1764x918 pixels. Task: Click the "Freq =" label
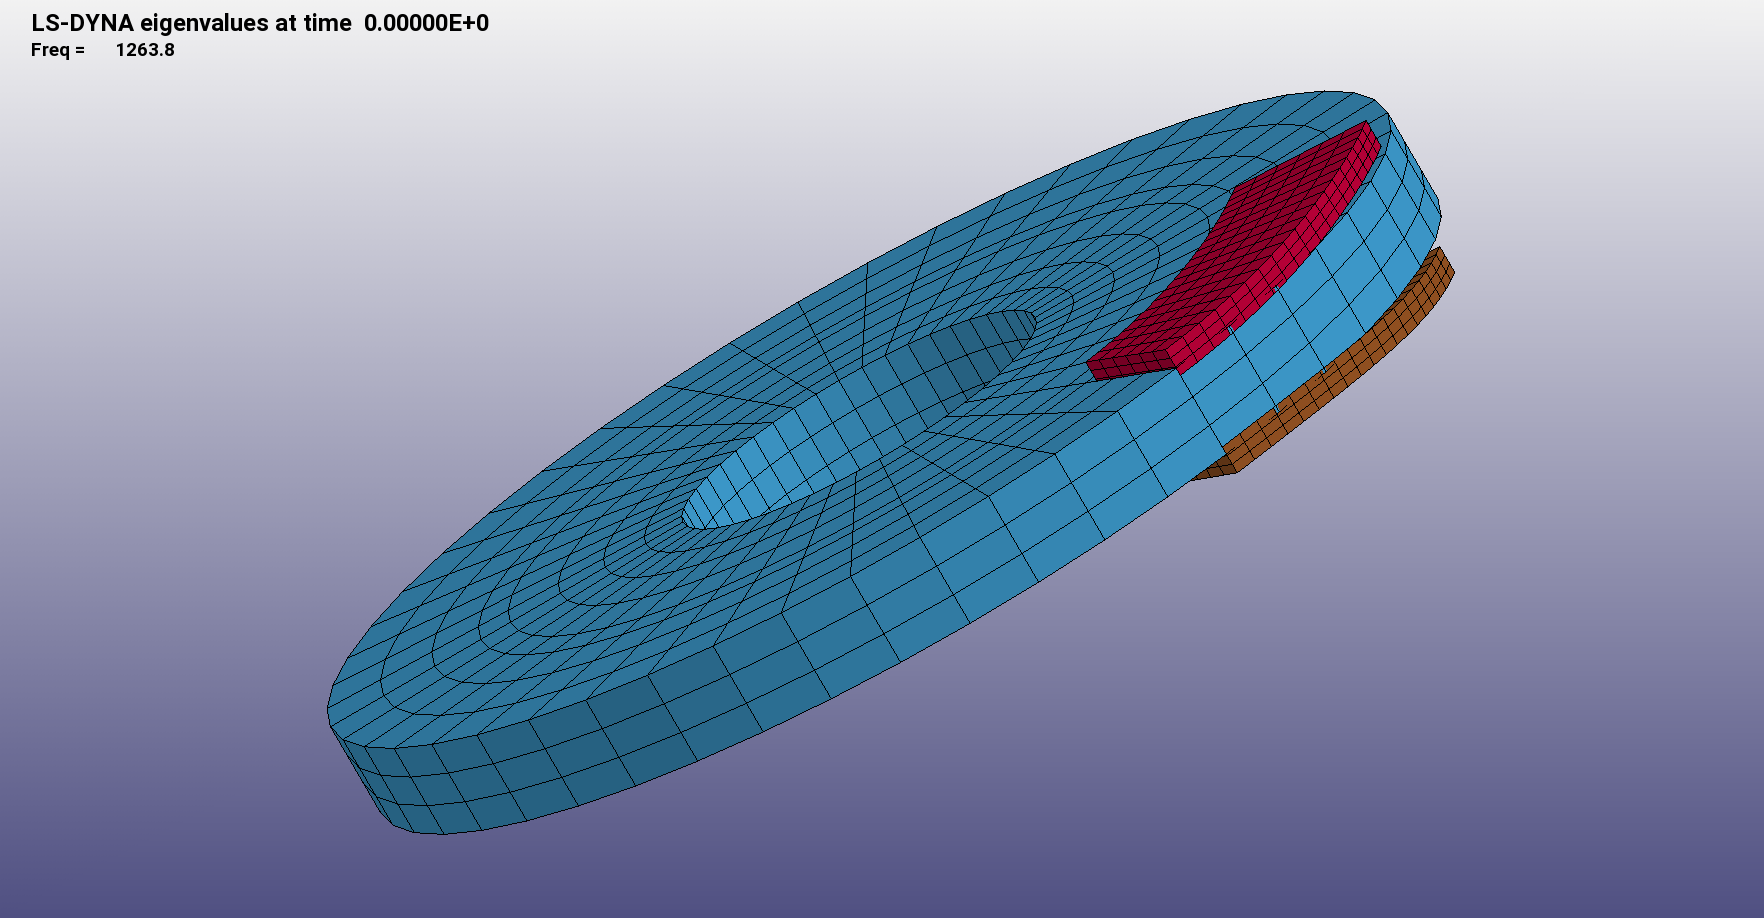pyautogui.click(x=57, y=50)
